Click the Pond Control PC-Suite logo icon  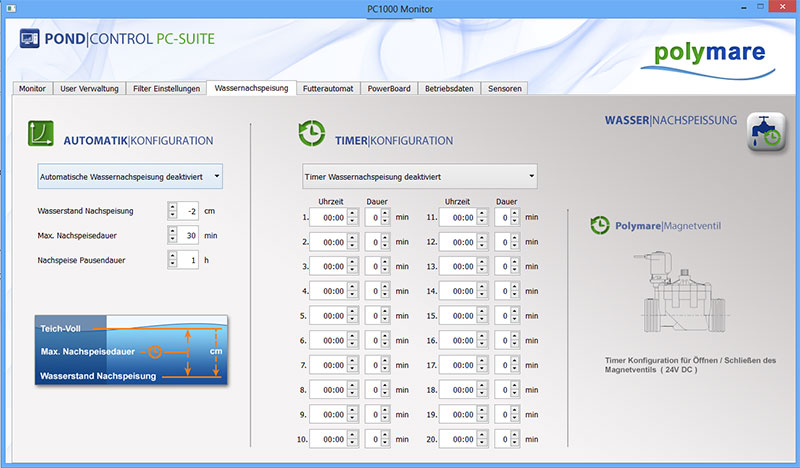(x=30, y=41)
